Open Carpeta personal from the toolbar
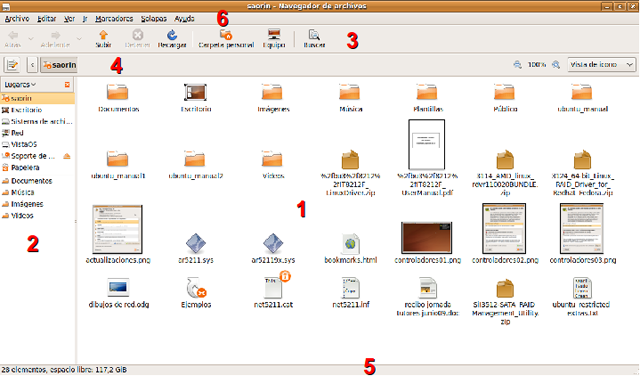This screenshot has width=640, height=384. [226, 39]
